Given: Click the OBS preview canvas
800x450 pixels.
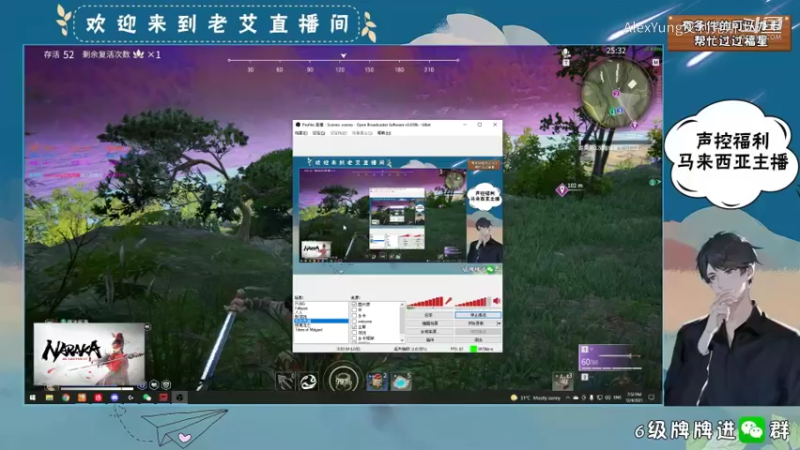Looking at the screenshot, I should click(x=397, y=215).
